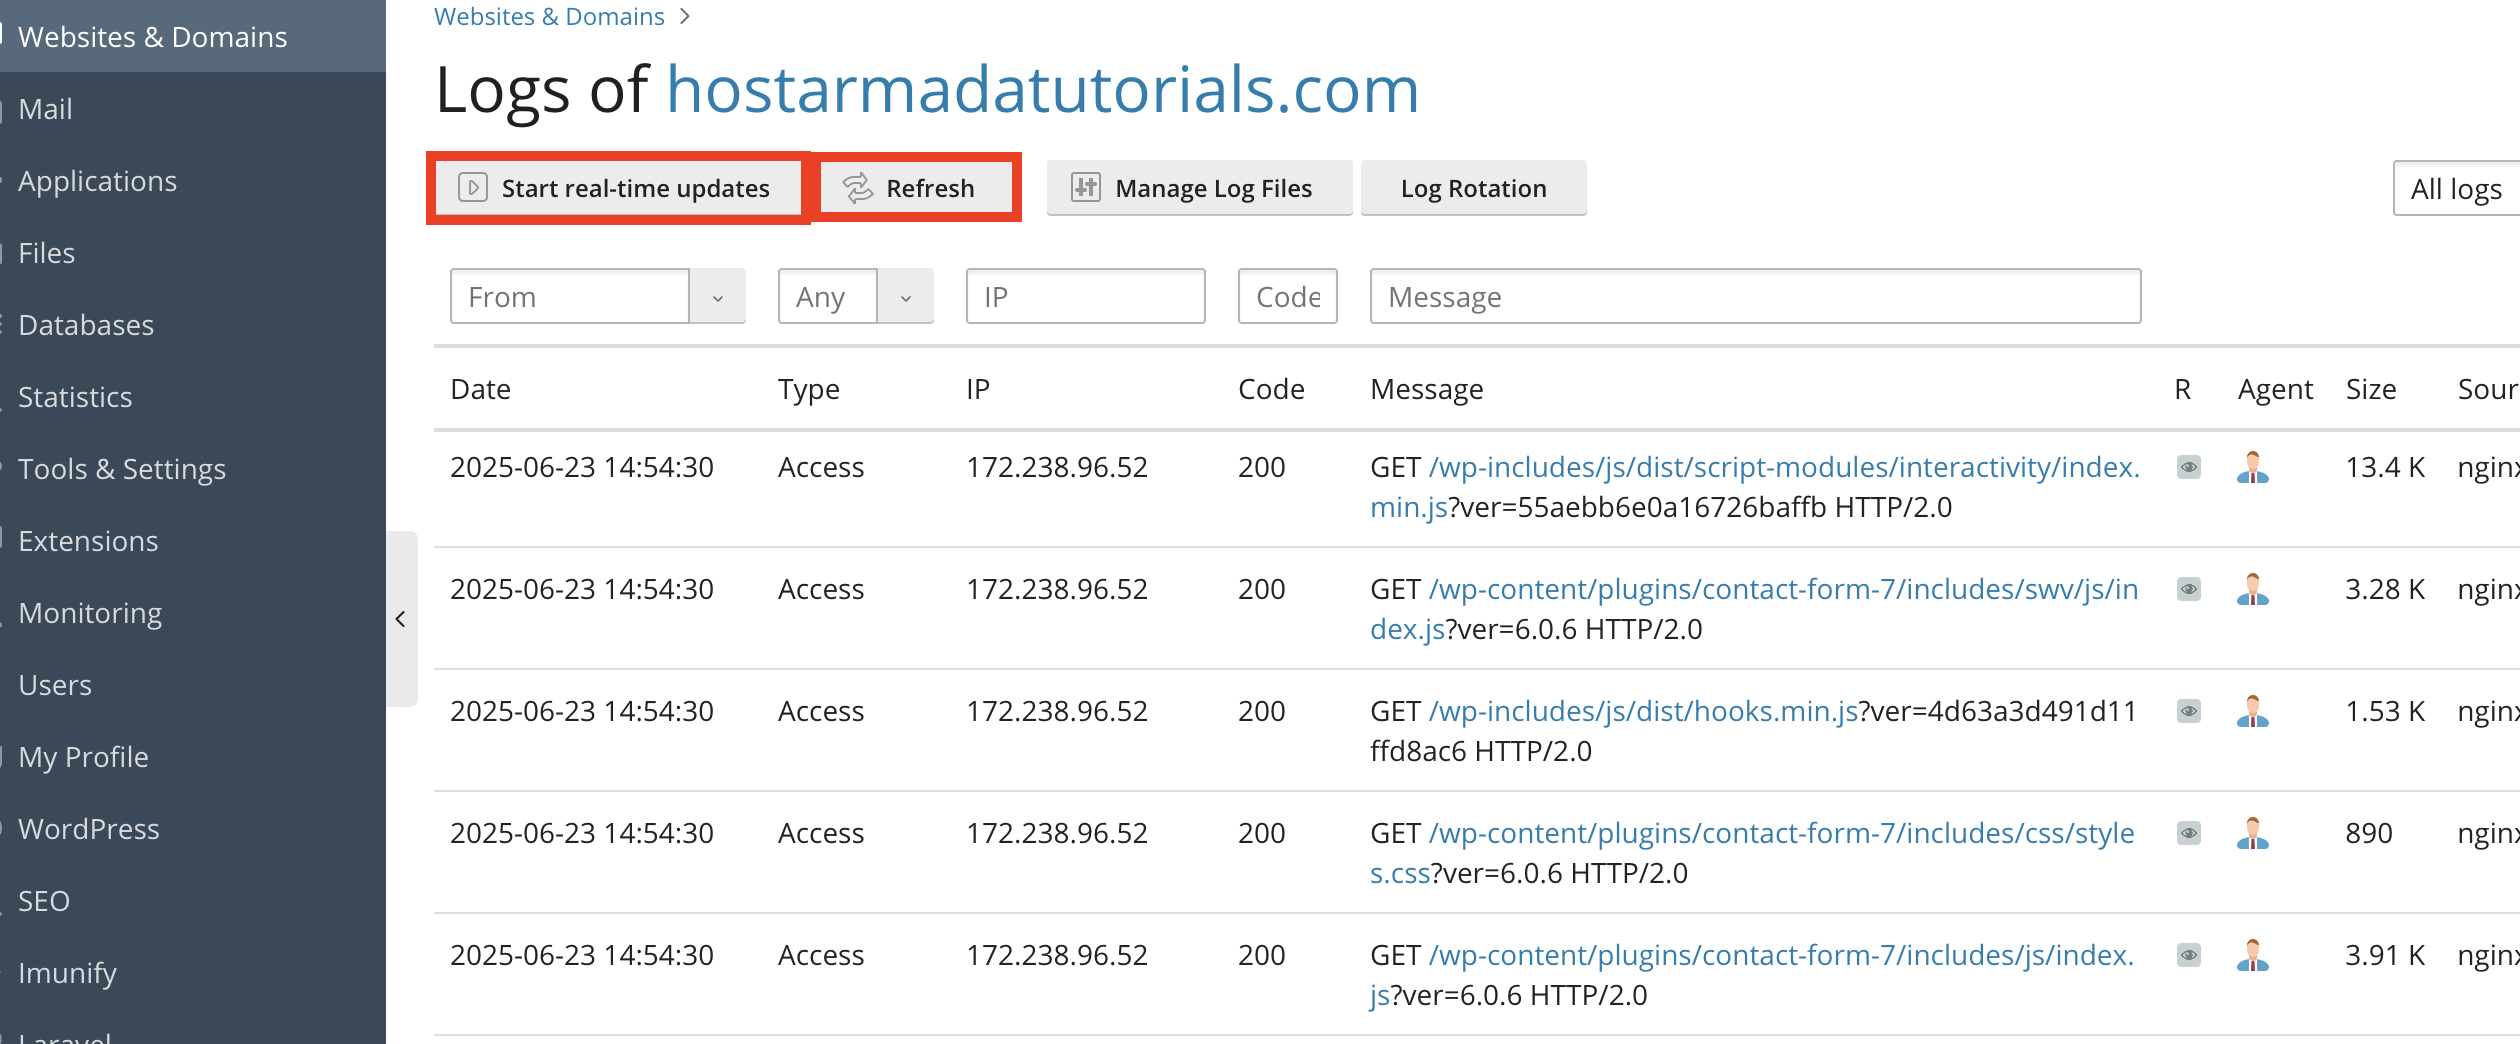Open SEO in the sidebar
This screenshot has width=2520, height=1044.
click(x=193, y=900)
